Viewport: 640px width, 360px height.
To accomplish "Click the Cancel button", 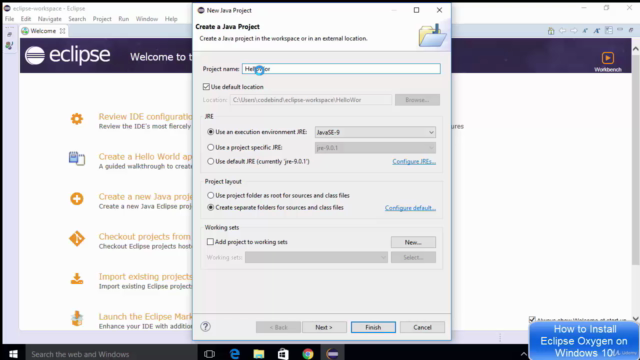I will 422,327.
